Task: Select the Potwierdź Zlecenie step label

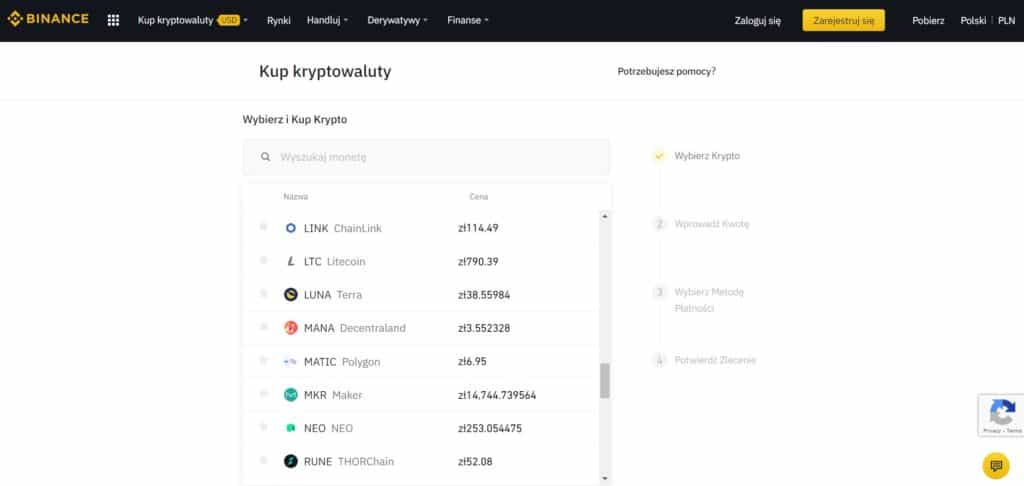Action: [x=715, y=360]
